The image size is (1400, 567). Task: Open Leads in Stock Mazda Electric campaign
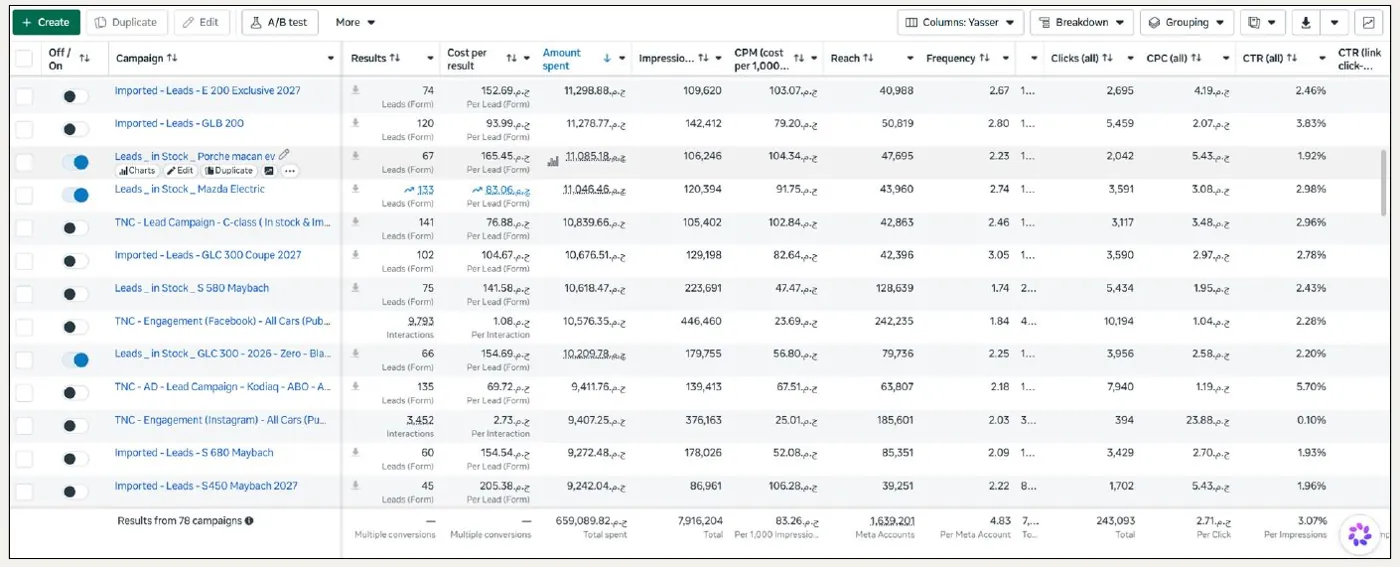(190, 189)
